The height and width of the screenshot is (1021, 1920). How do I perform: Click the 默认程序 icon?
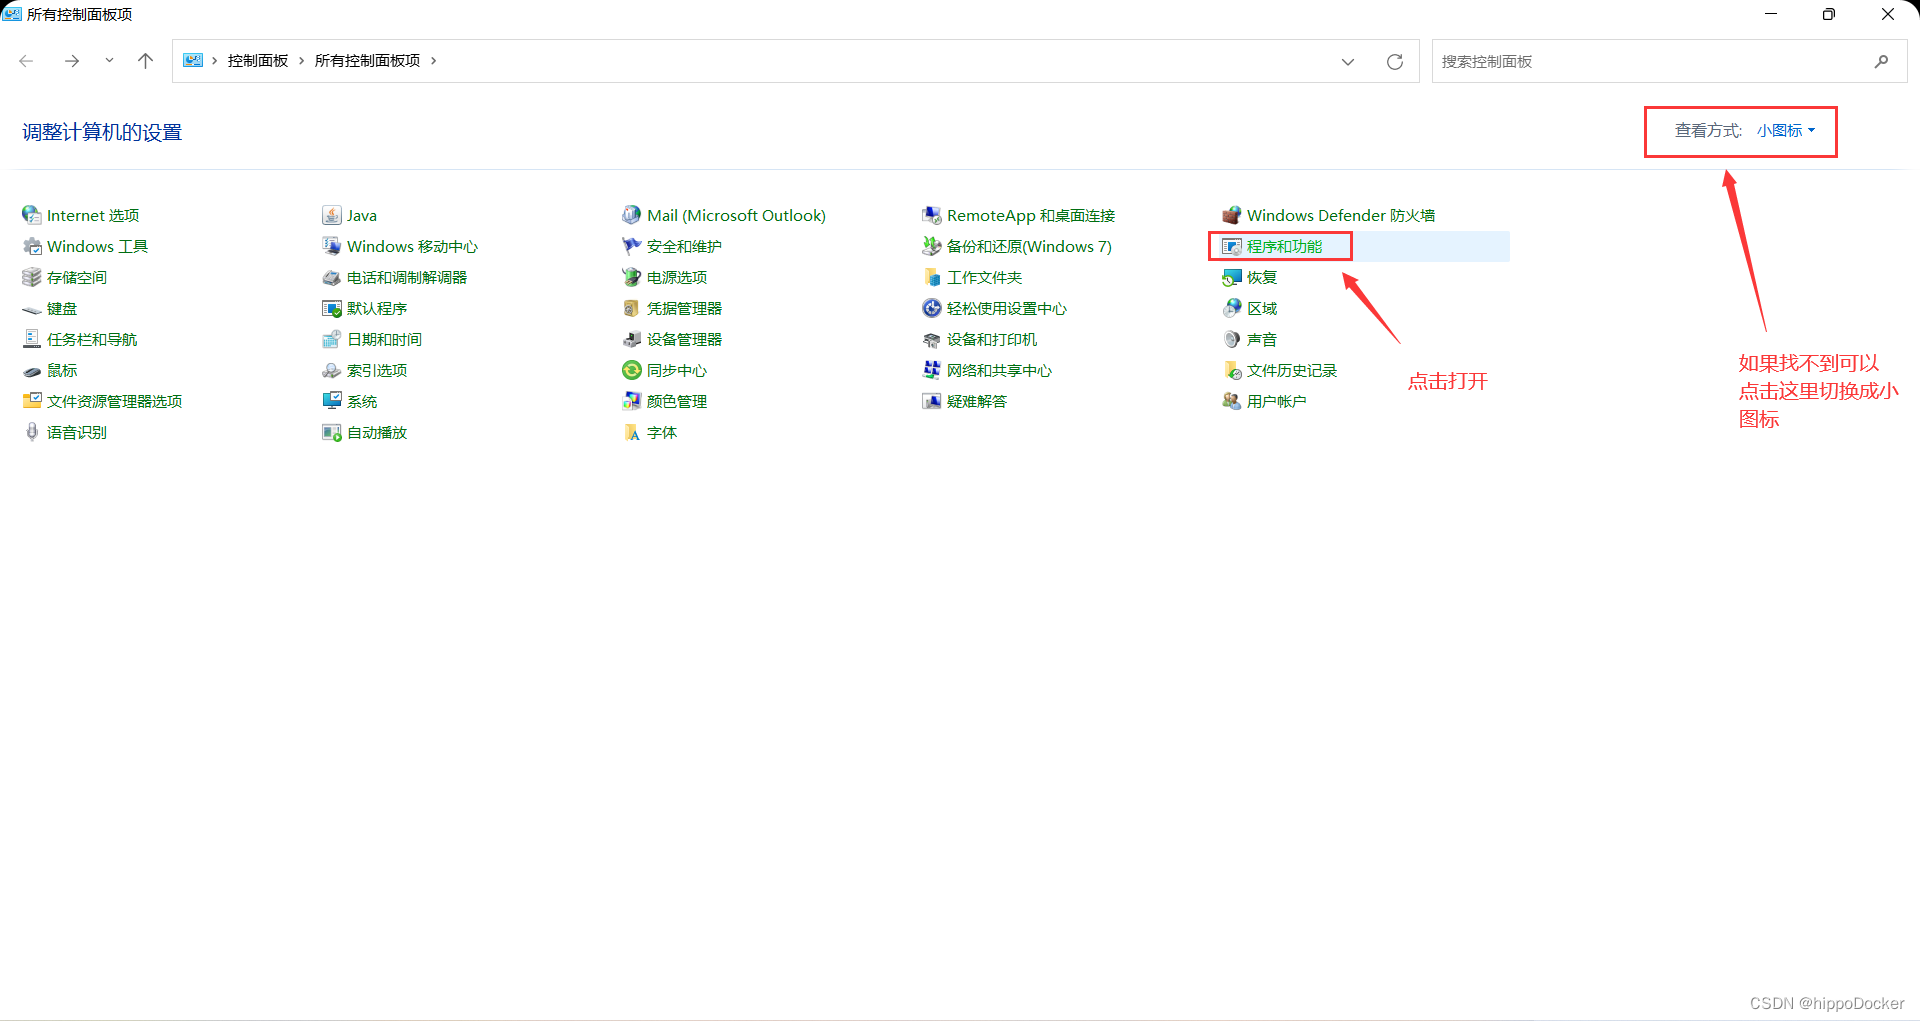pos(332,308)
